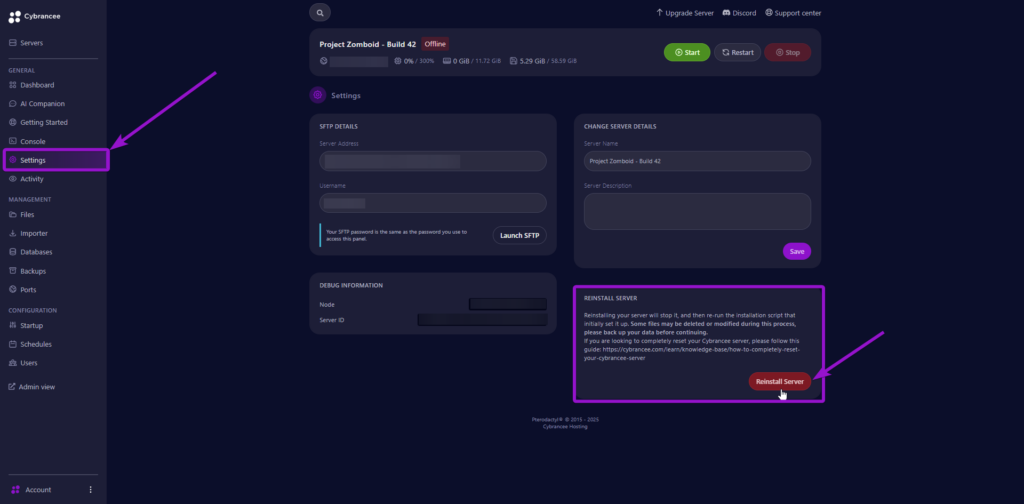The height and width of the screenshot is (504, 1024).
Task: Click the Launch SFTP button
Action: (x=519, y=235)
